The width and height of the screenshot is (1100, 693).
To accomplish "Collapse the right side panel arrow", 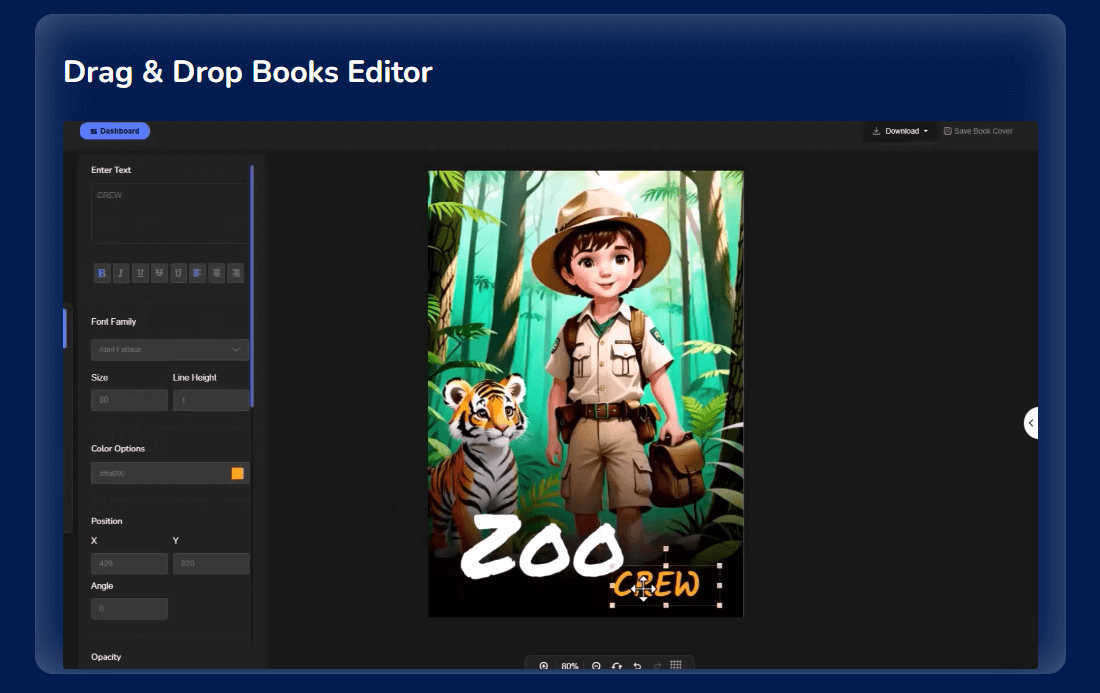I will [1031, 423].
